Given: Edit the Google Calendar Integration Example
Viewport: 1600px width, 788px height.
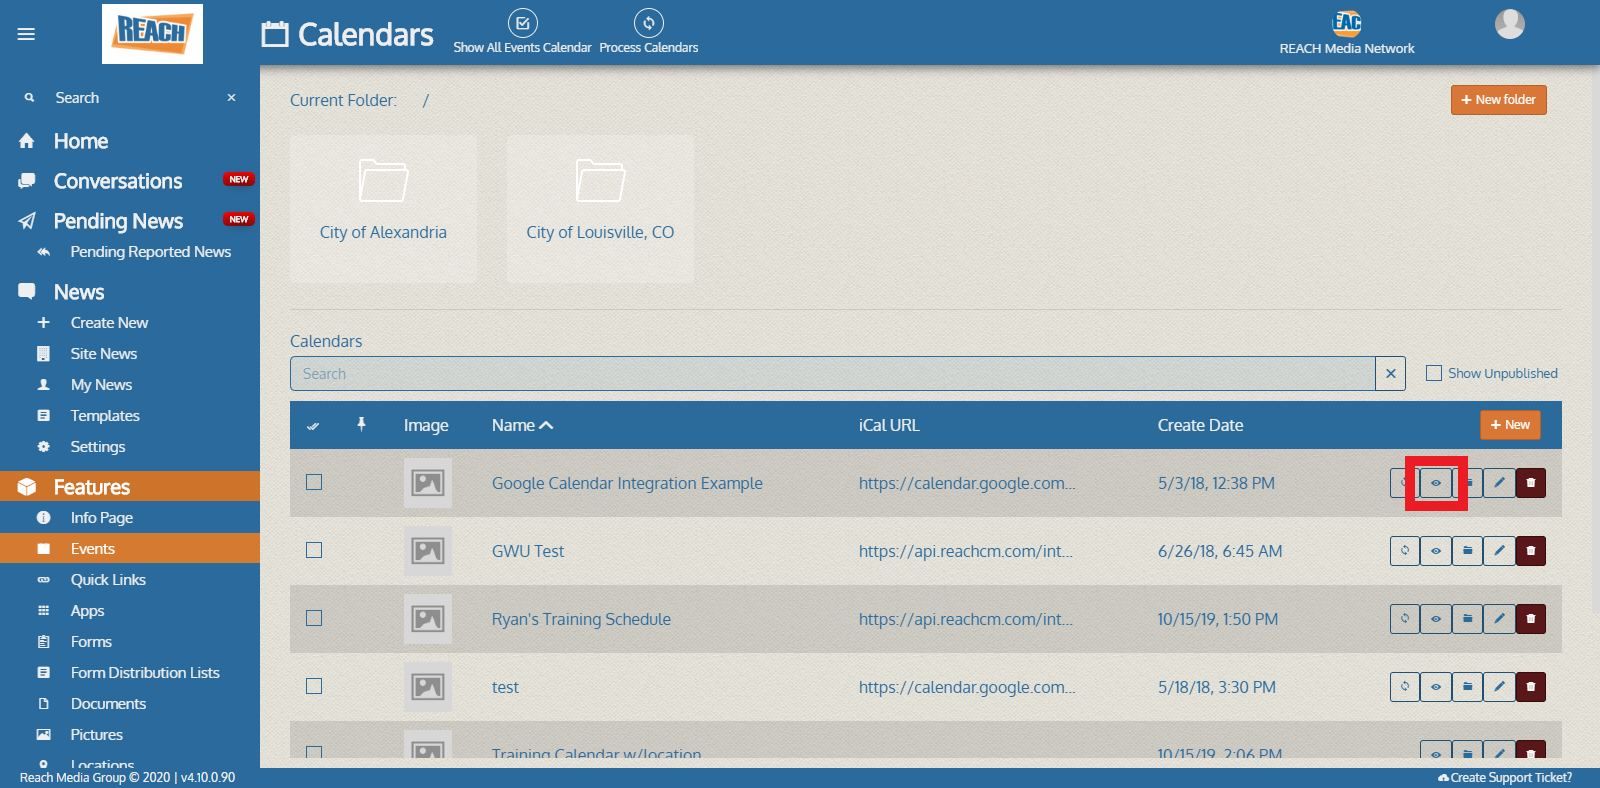Looking at the screenshot, I should 1499,483.
